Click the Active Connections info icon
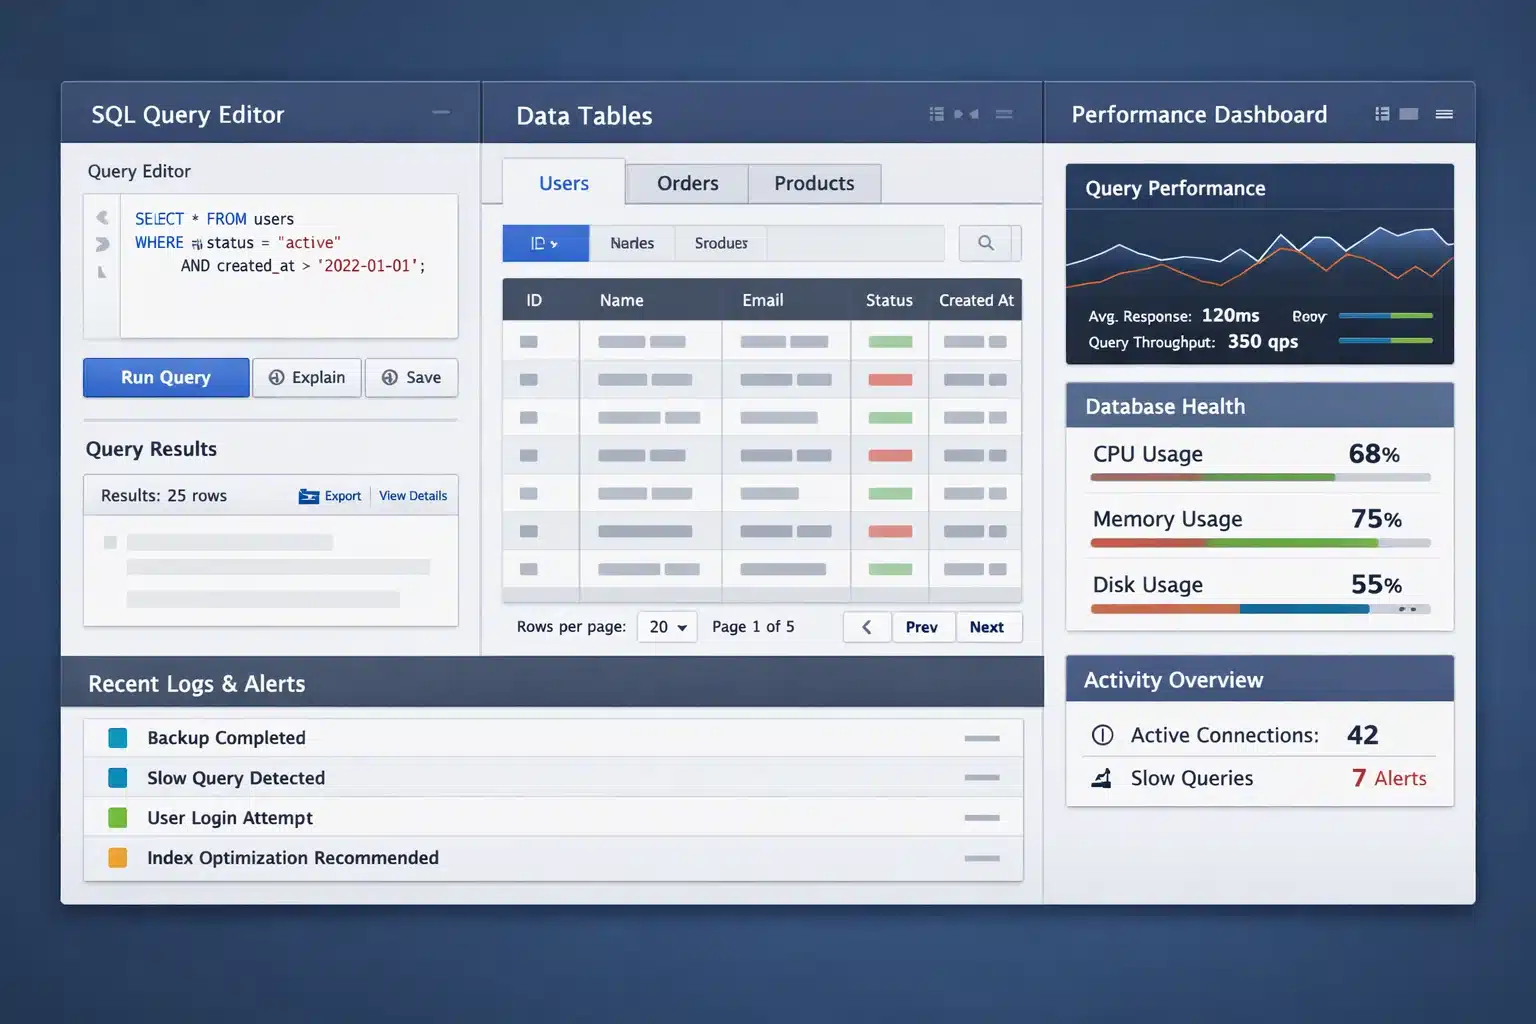Image resolution: width=1536 pixels, height=1024 pixels. [1103, 735]
